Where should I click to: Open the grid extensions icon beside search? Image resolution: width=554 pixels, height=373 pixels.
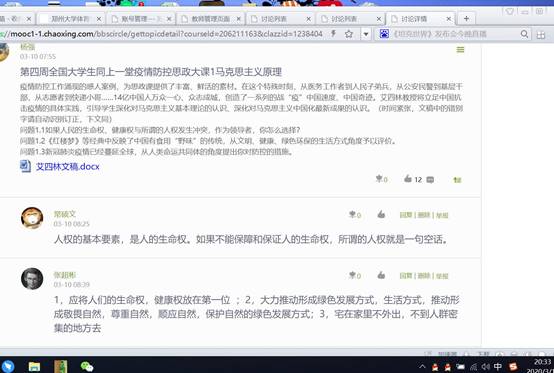point(541,35)
